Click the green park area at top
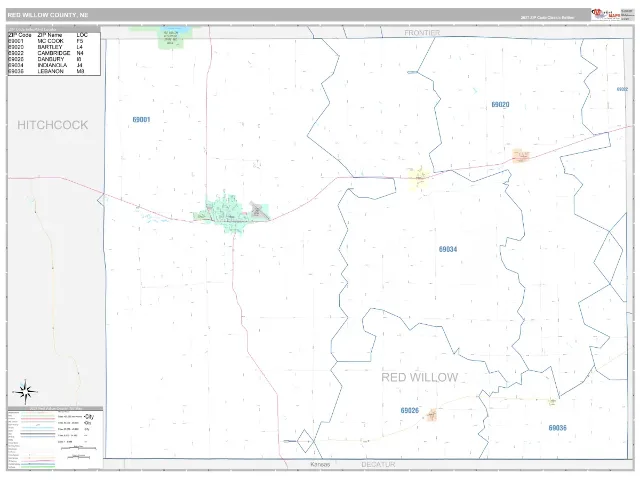640x480 pixels. (171, 38)
